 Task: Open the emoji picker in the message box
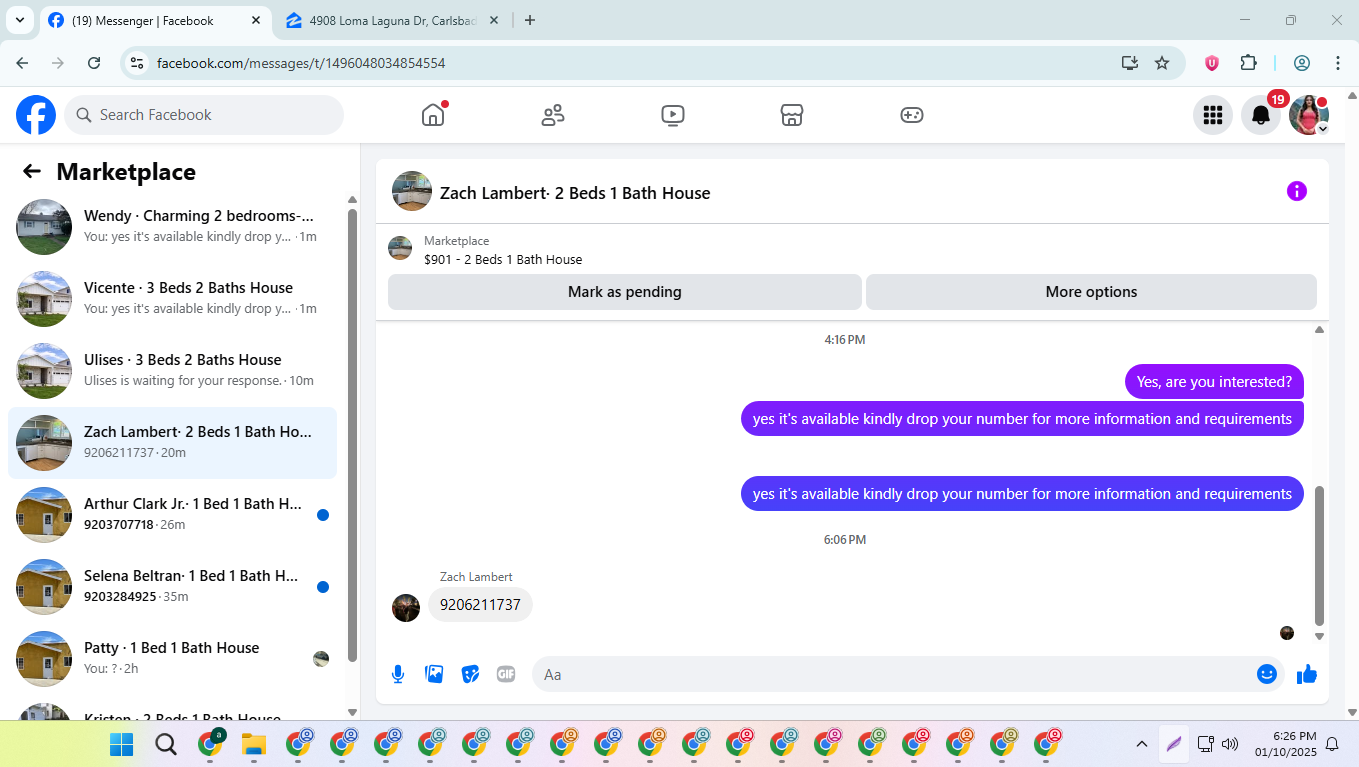click(1267, 674)
